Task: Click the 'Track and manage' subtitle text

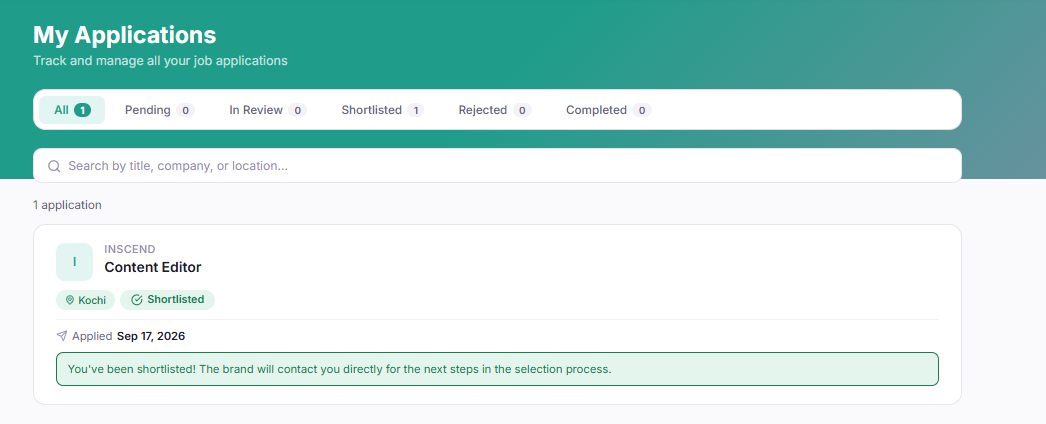Action: (x=160, y=61)
